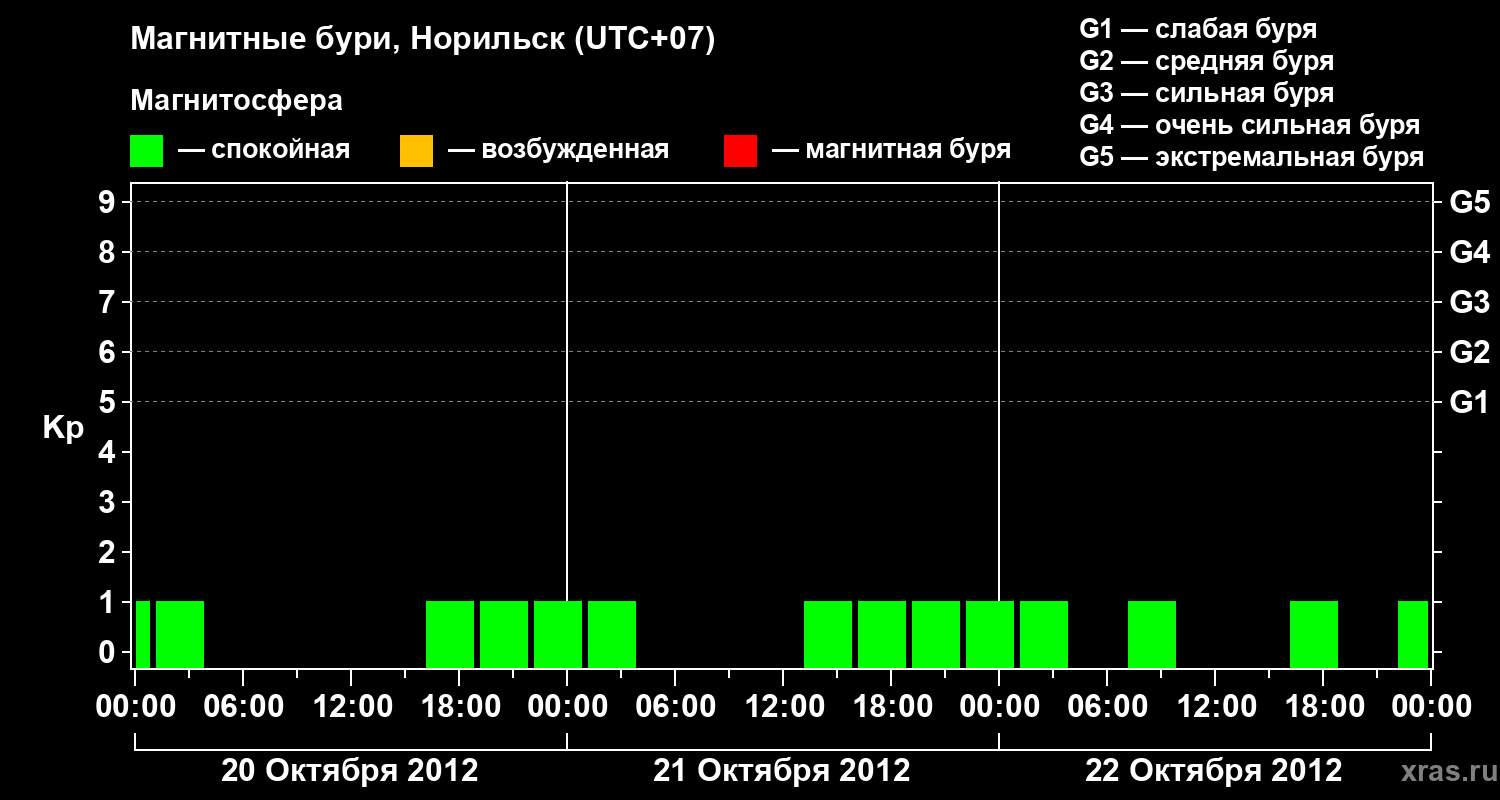Click the line 'G4 — очень сильная буря'
Image resolution: width=1500 pixels, height=800 pixels.
coord(1250,125)
